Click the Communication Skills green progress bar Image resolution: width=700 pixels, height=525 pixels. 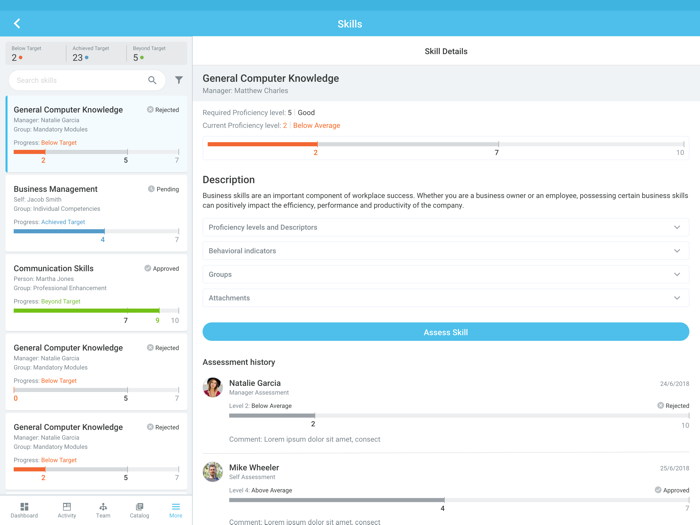86,310
